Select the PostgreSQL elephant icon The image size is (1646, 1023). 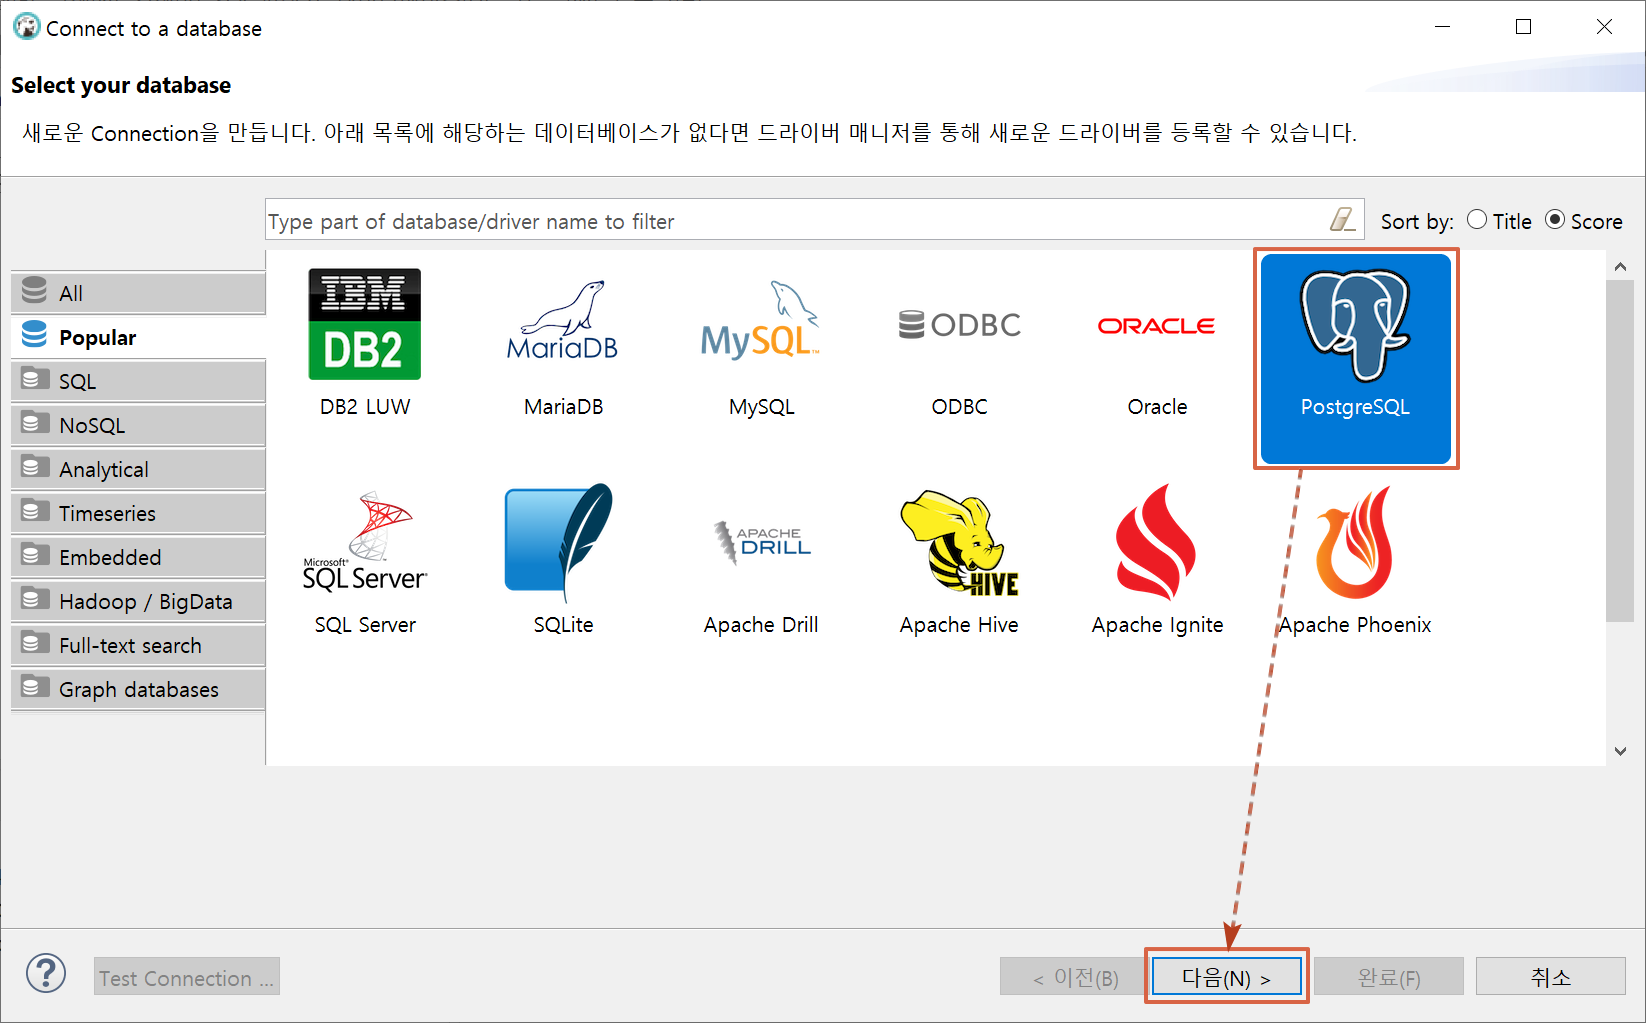pos(1355,325)
